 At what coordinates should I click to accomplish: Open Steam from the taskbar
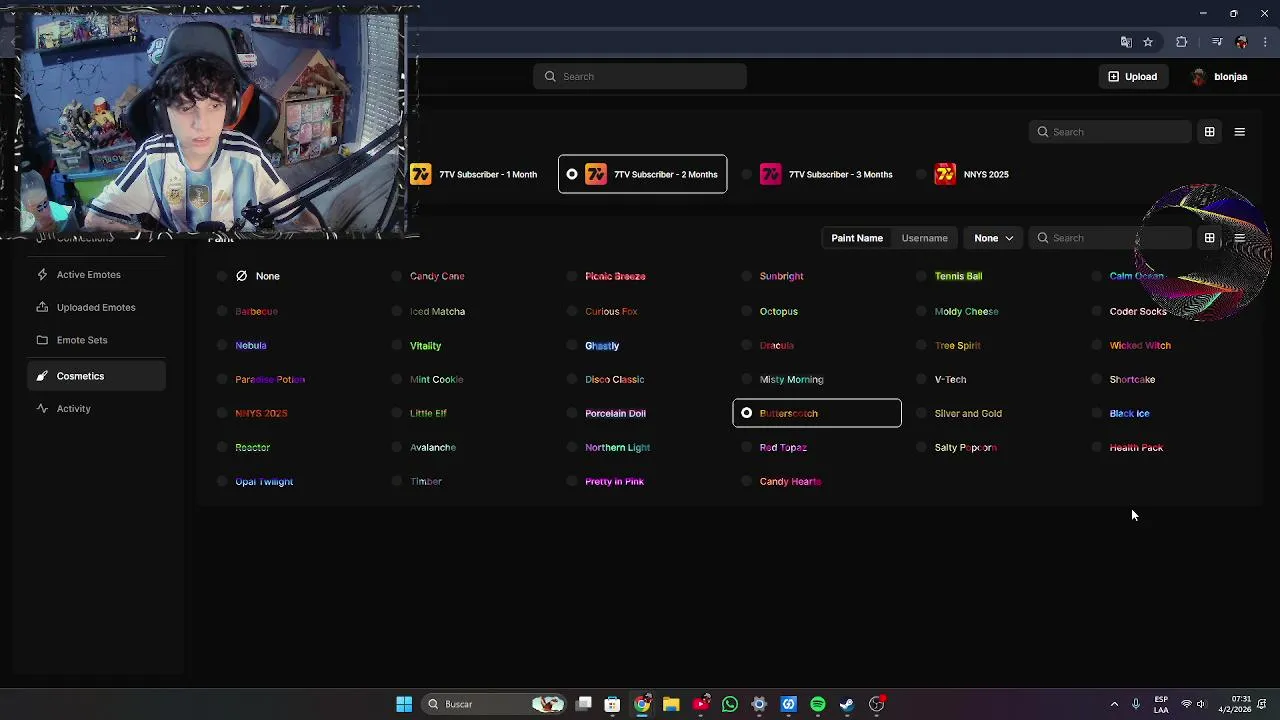click(847, 704)
